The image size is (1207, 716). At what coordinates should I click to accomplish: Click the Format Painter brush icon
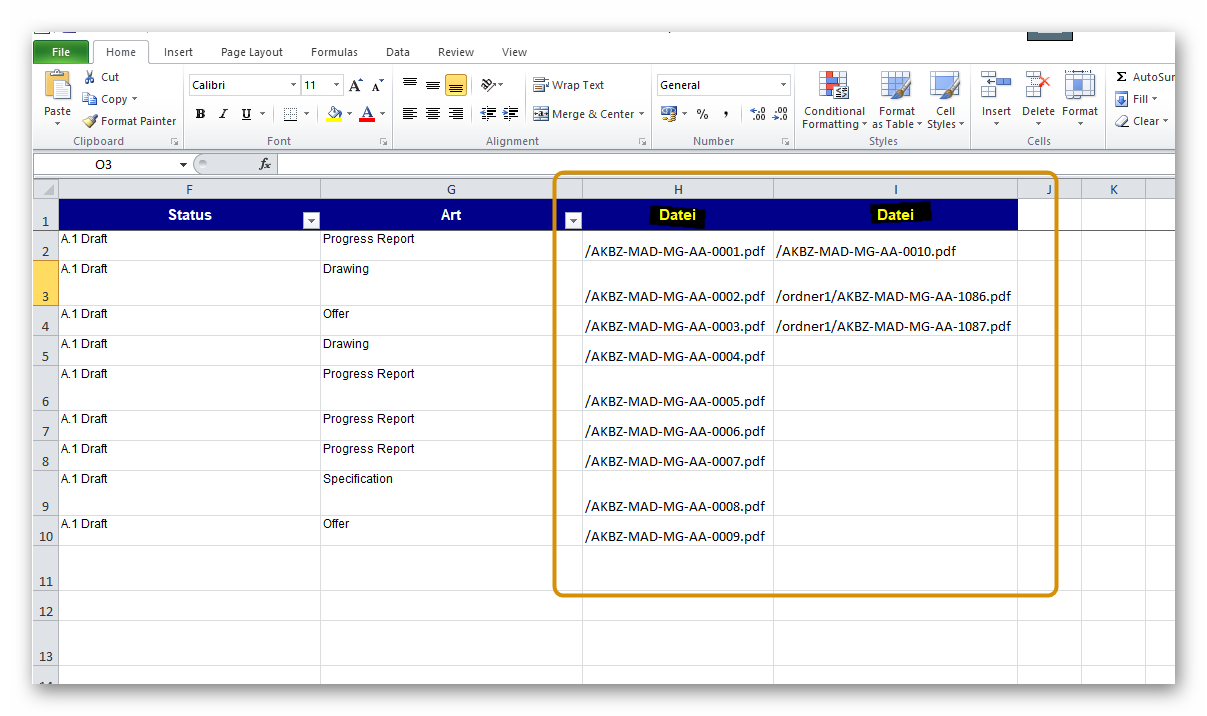[90, 121]
